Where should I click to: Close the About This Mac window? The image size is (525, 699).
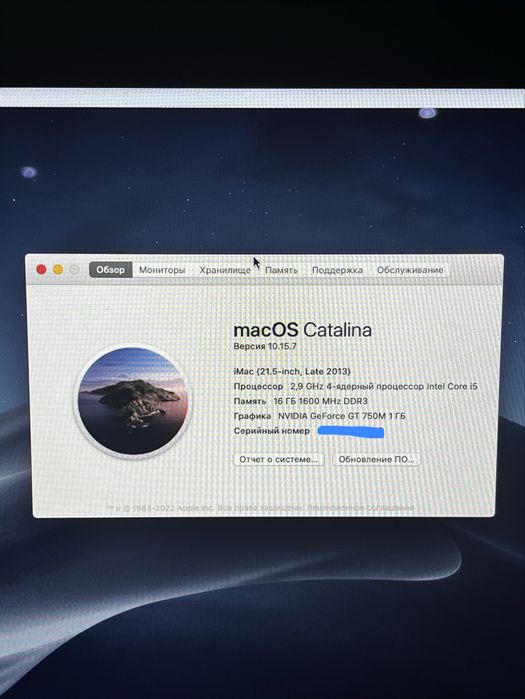click(x=41, y=269)
